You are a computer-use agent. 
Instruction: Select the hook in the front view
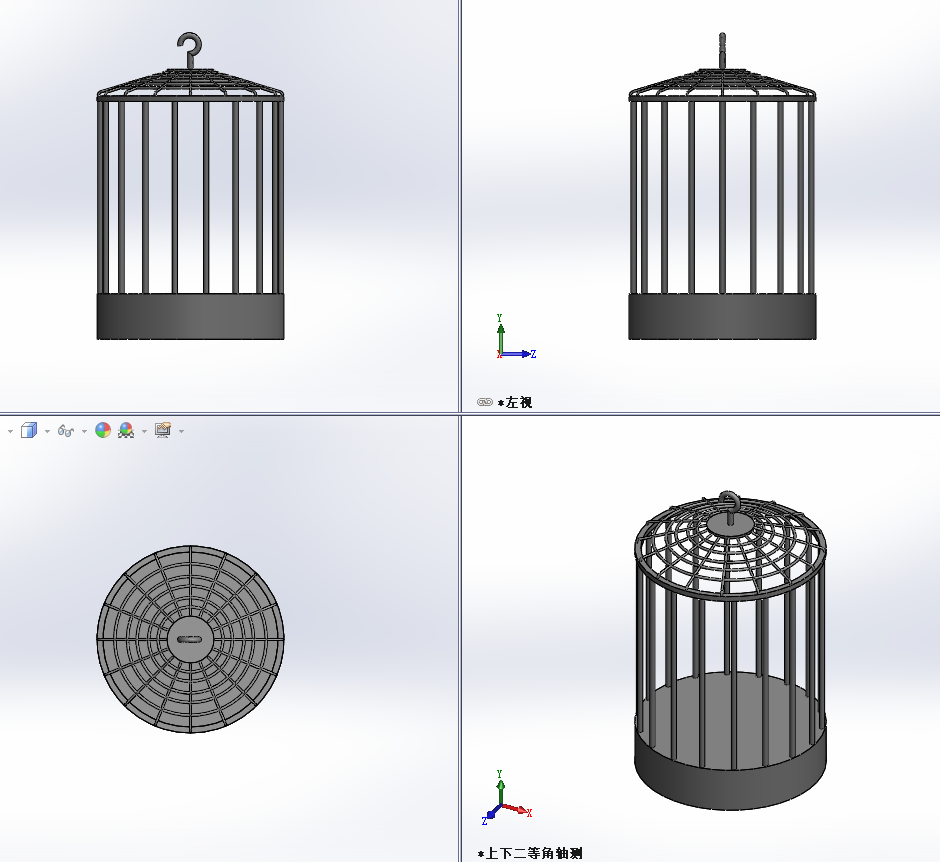[190, 49]
